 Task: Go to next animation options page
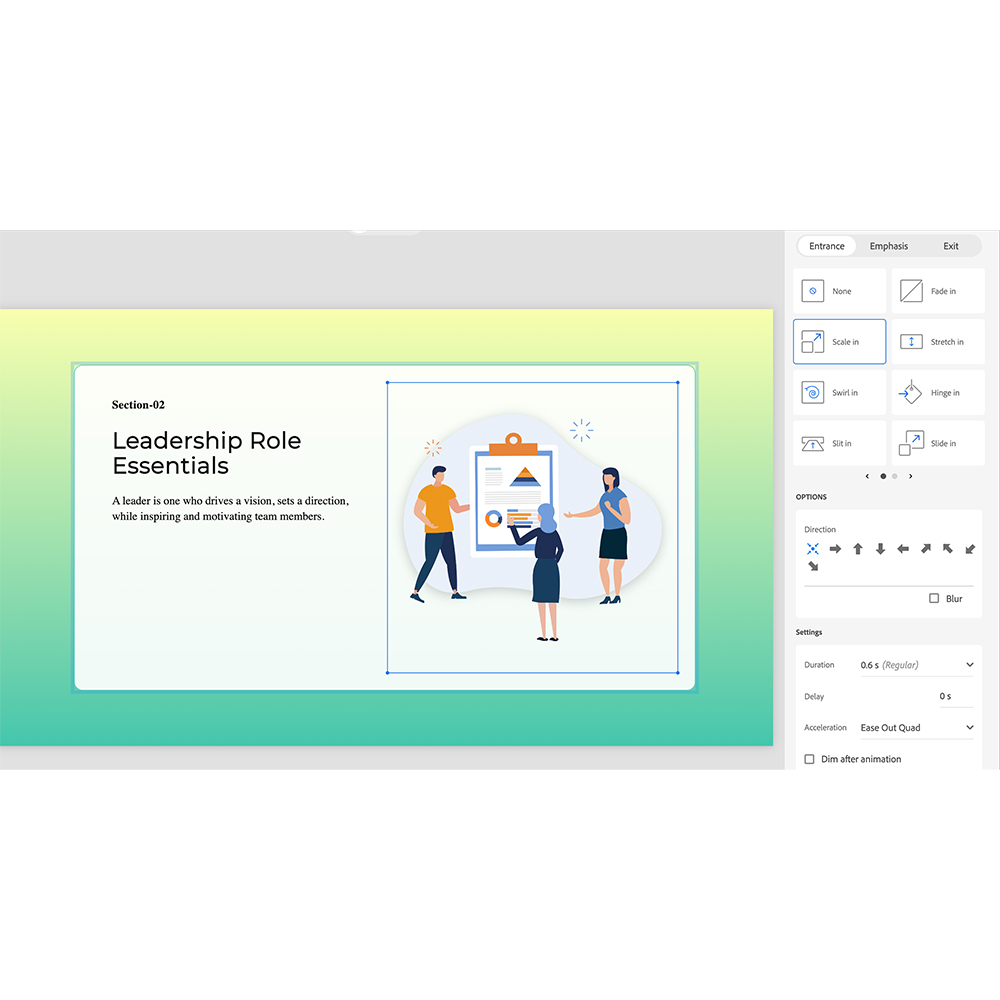(910, 476)
